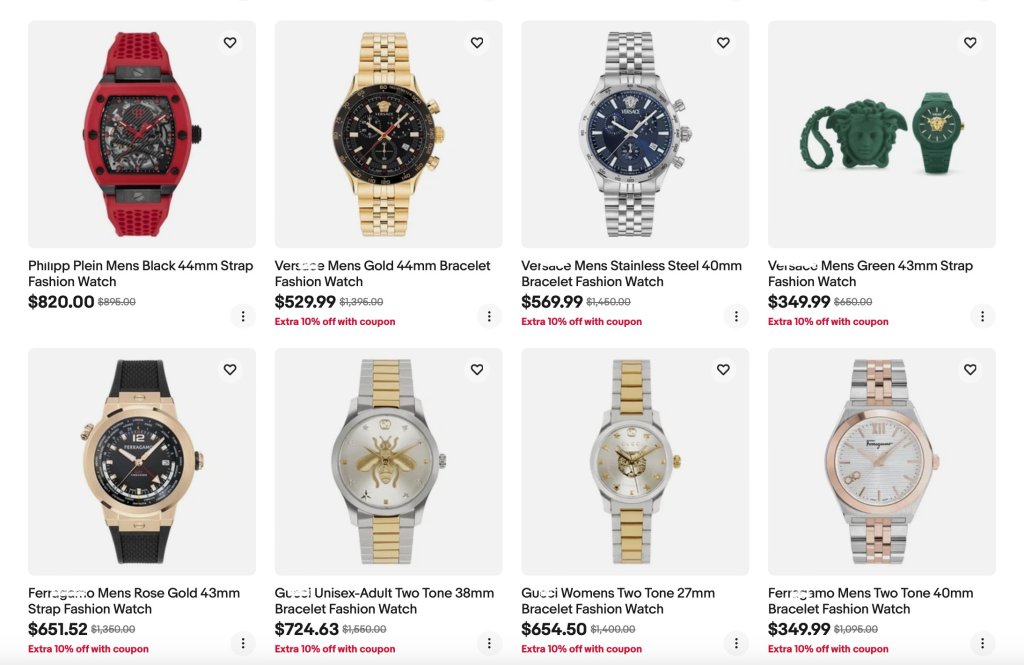Open more actions for Versace Green watch

(x=983, y=316)
